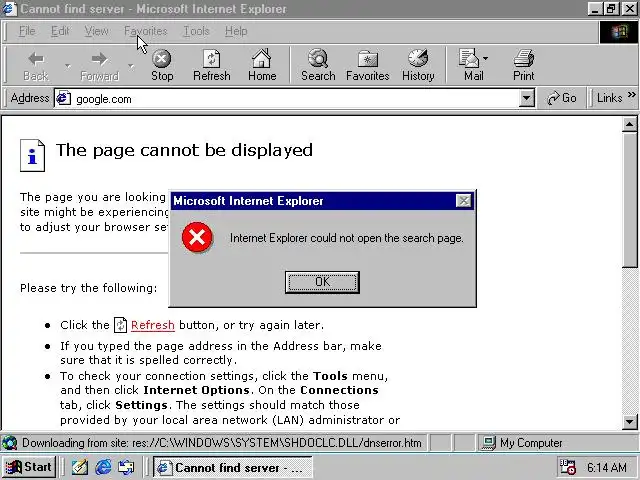Click OK in the error dialog

coord(322,282)
